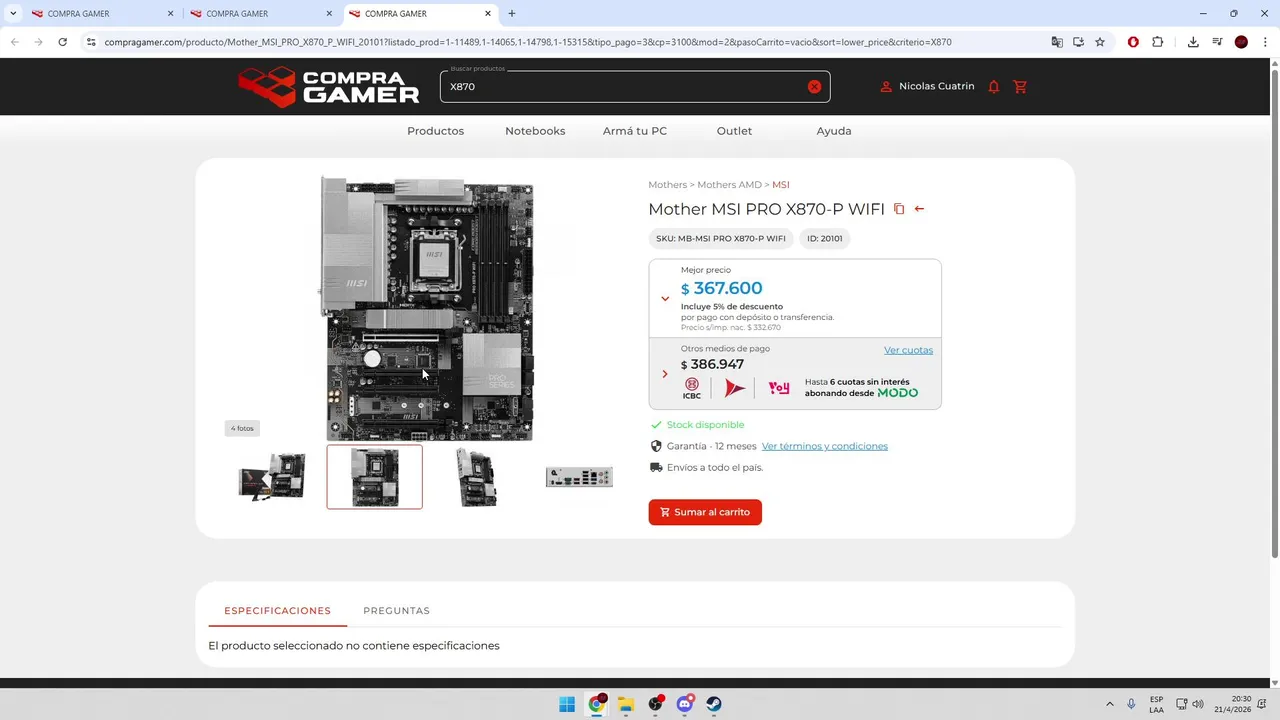The image size is (1280, 720).
Task: Open the volume control in tray
Action: point(1198,704)
